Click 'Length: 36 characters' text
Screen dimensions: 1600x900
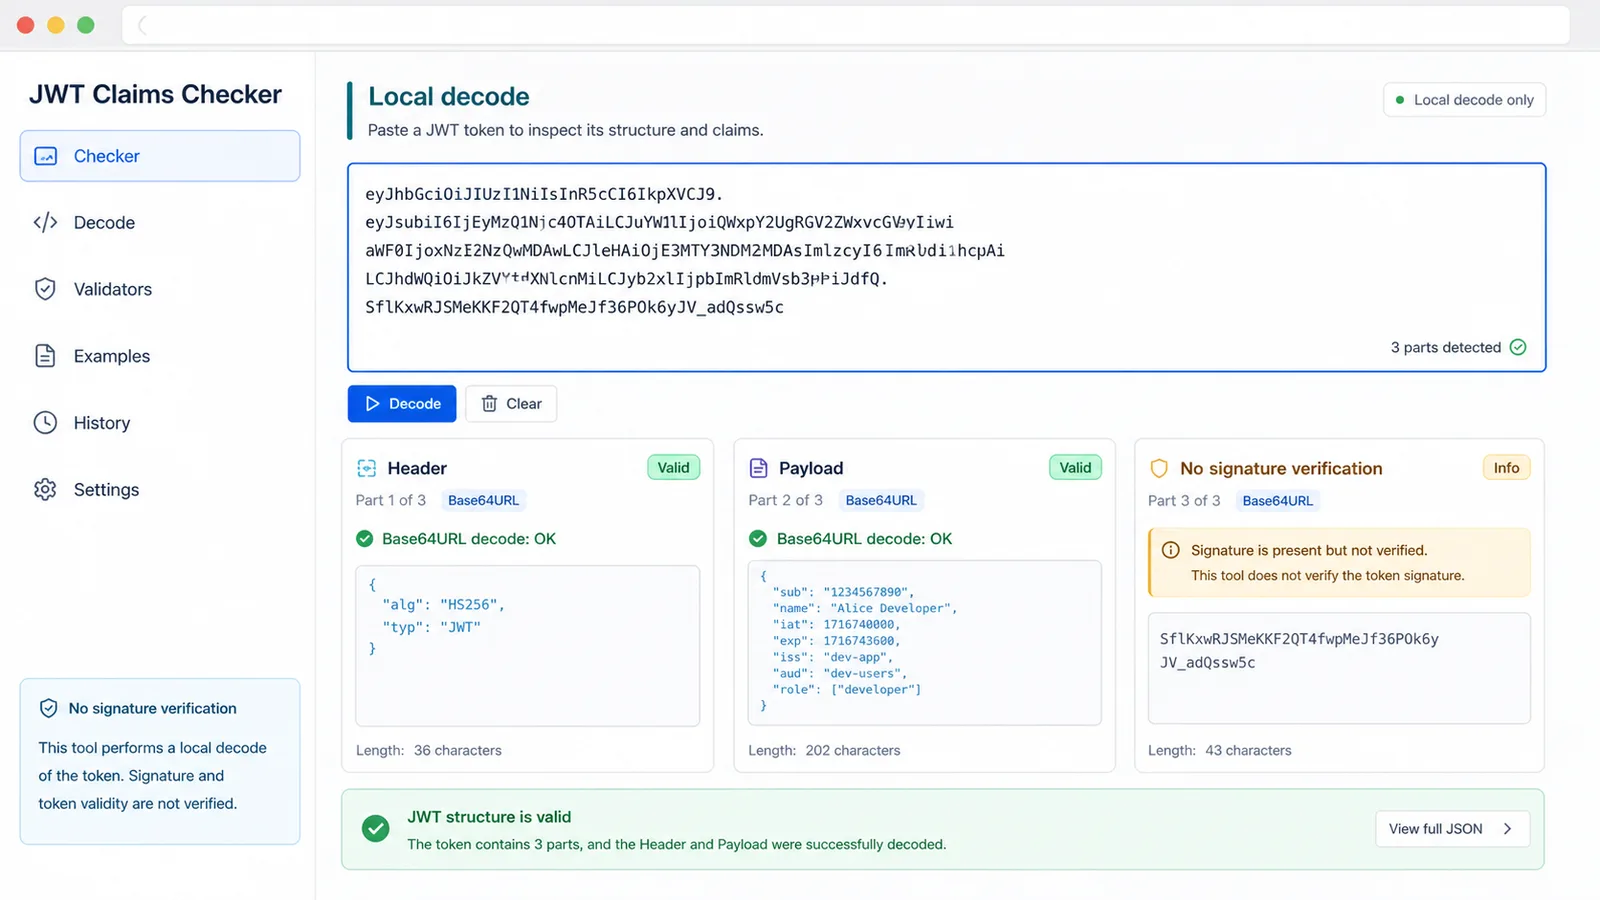coord(429,750)
